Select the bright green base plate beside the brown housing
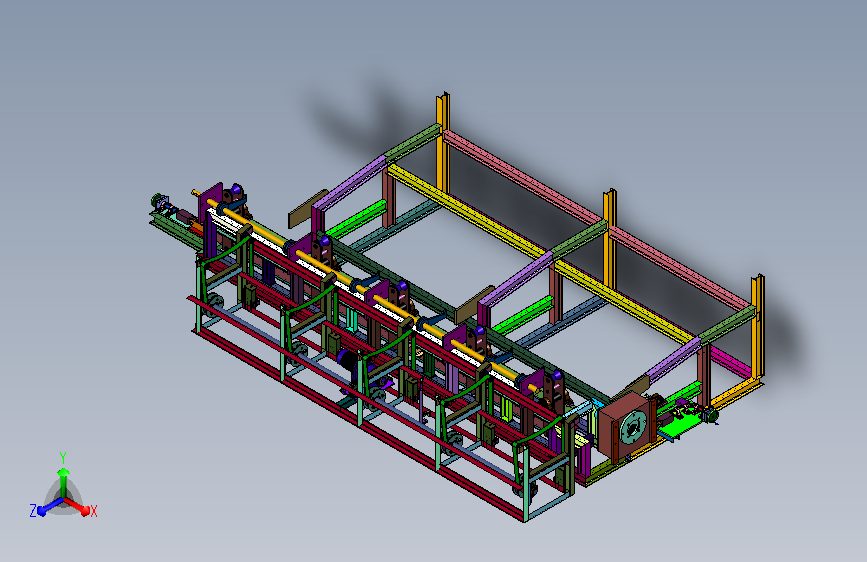This screenshot has height=562, width=867. pyautogui.click(x=680, y=426)
